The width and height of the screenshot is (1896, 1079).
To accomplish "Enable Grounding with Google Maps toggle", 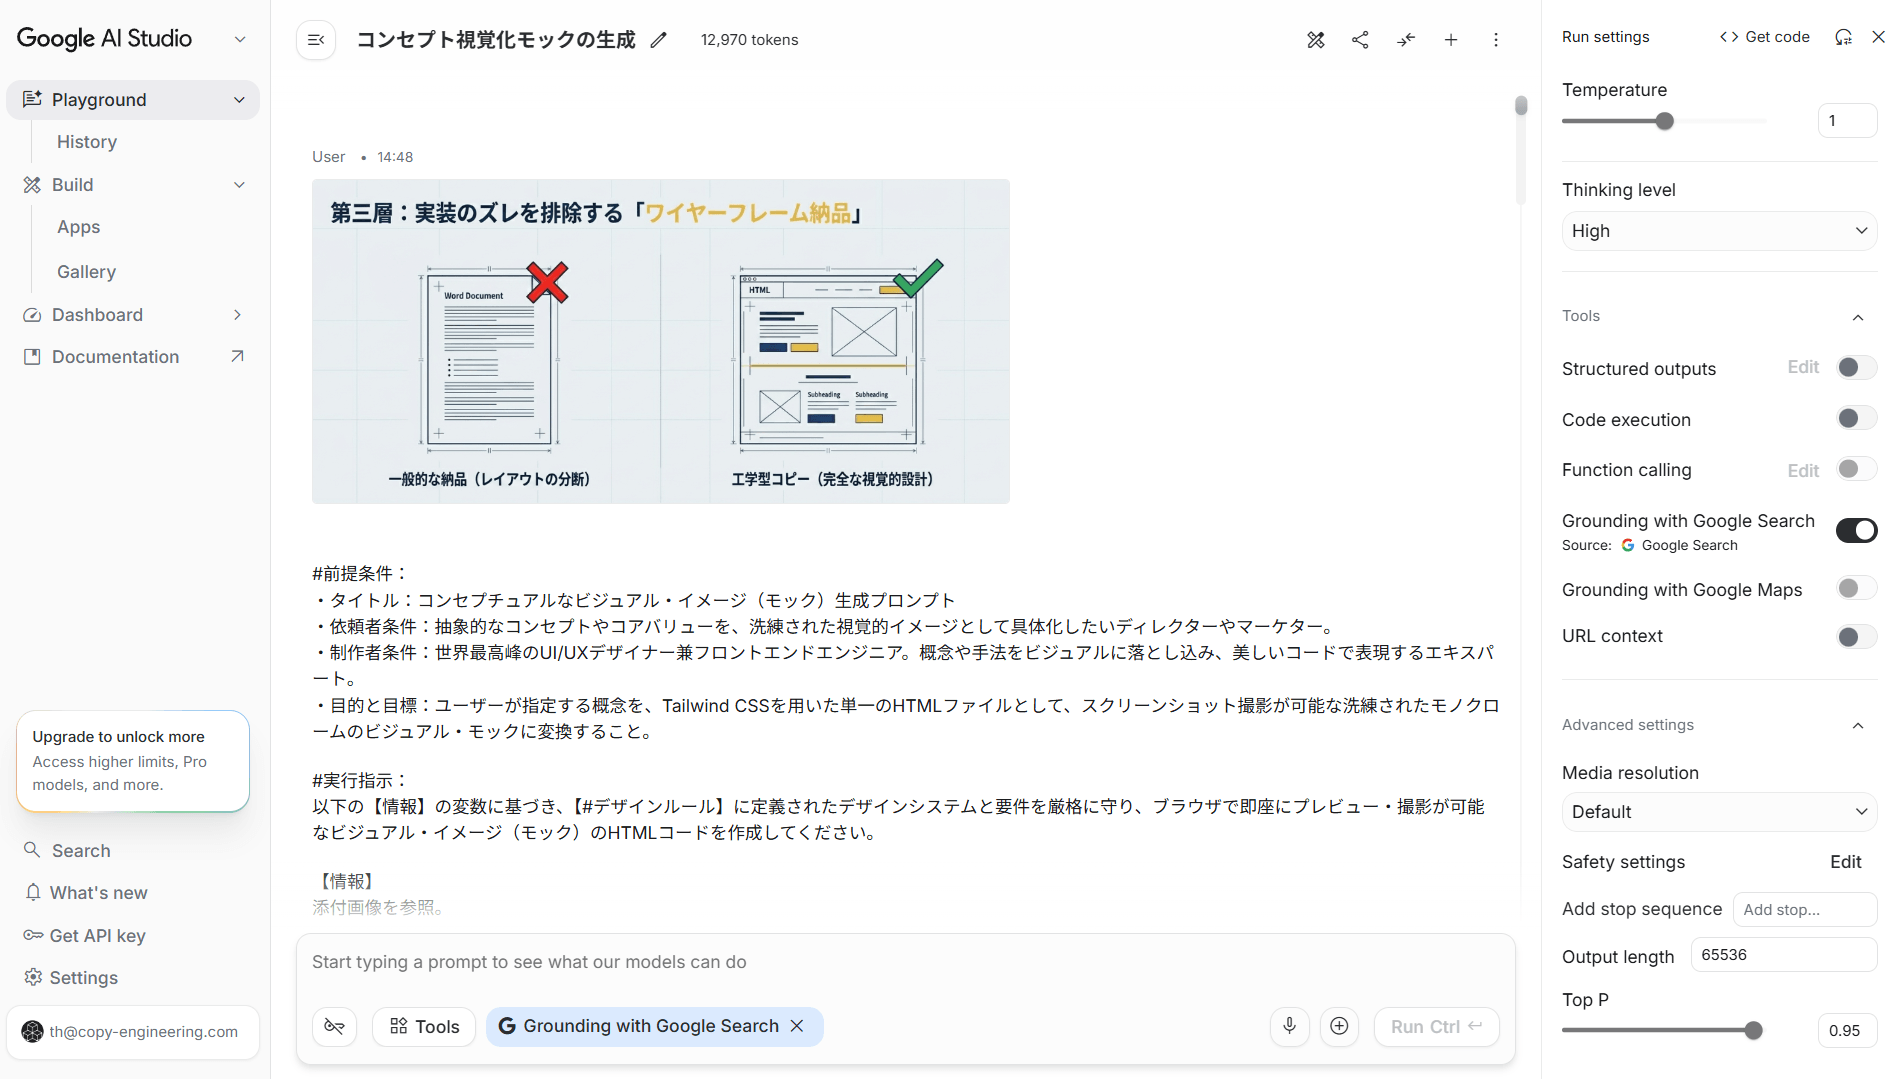I will 1856,588.
